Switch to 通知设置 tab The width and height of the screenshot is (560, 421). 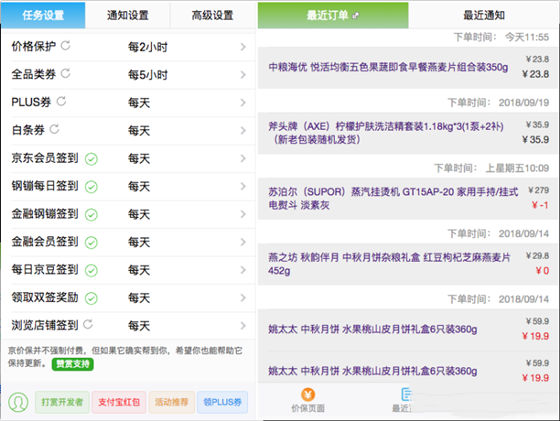[128, 15]
